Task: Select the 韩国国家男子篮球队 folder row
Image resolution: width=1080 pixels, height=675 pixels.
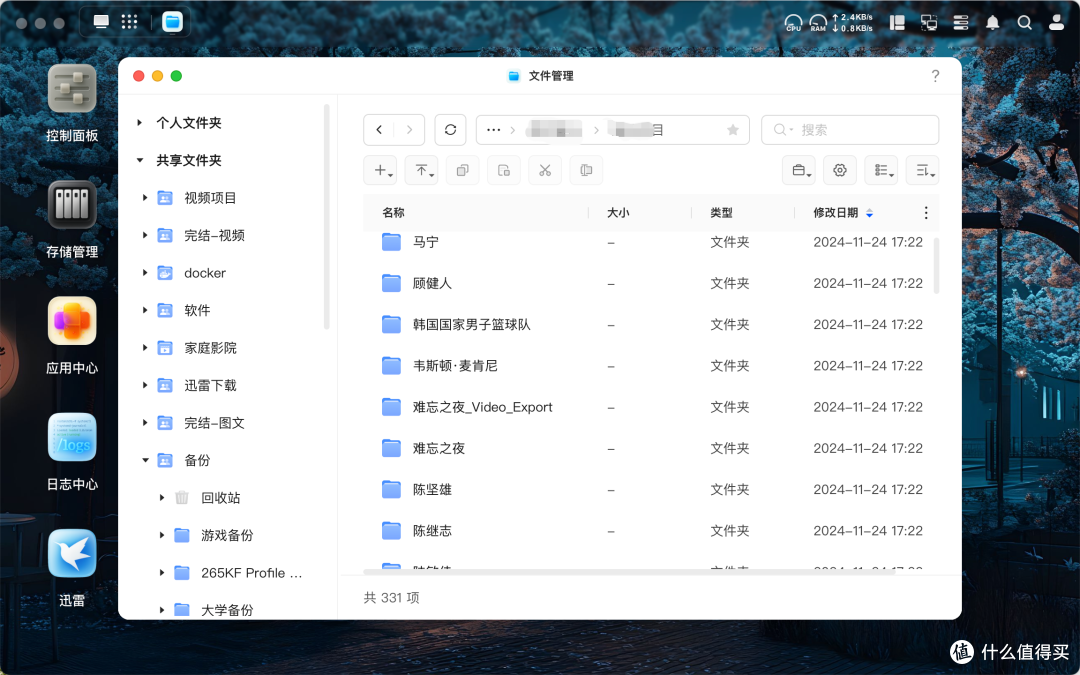Action: (651, 324)
